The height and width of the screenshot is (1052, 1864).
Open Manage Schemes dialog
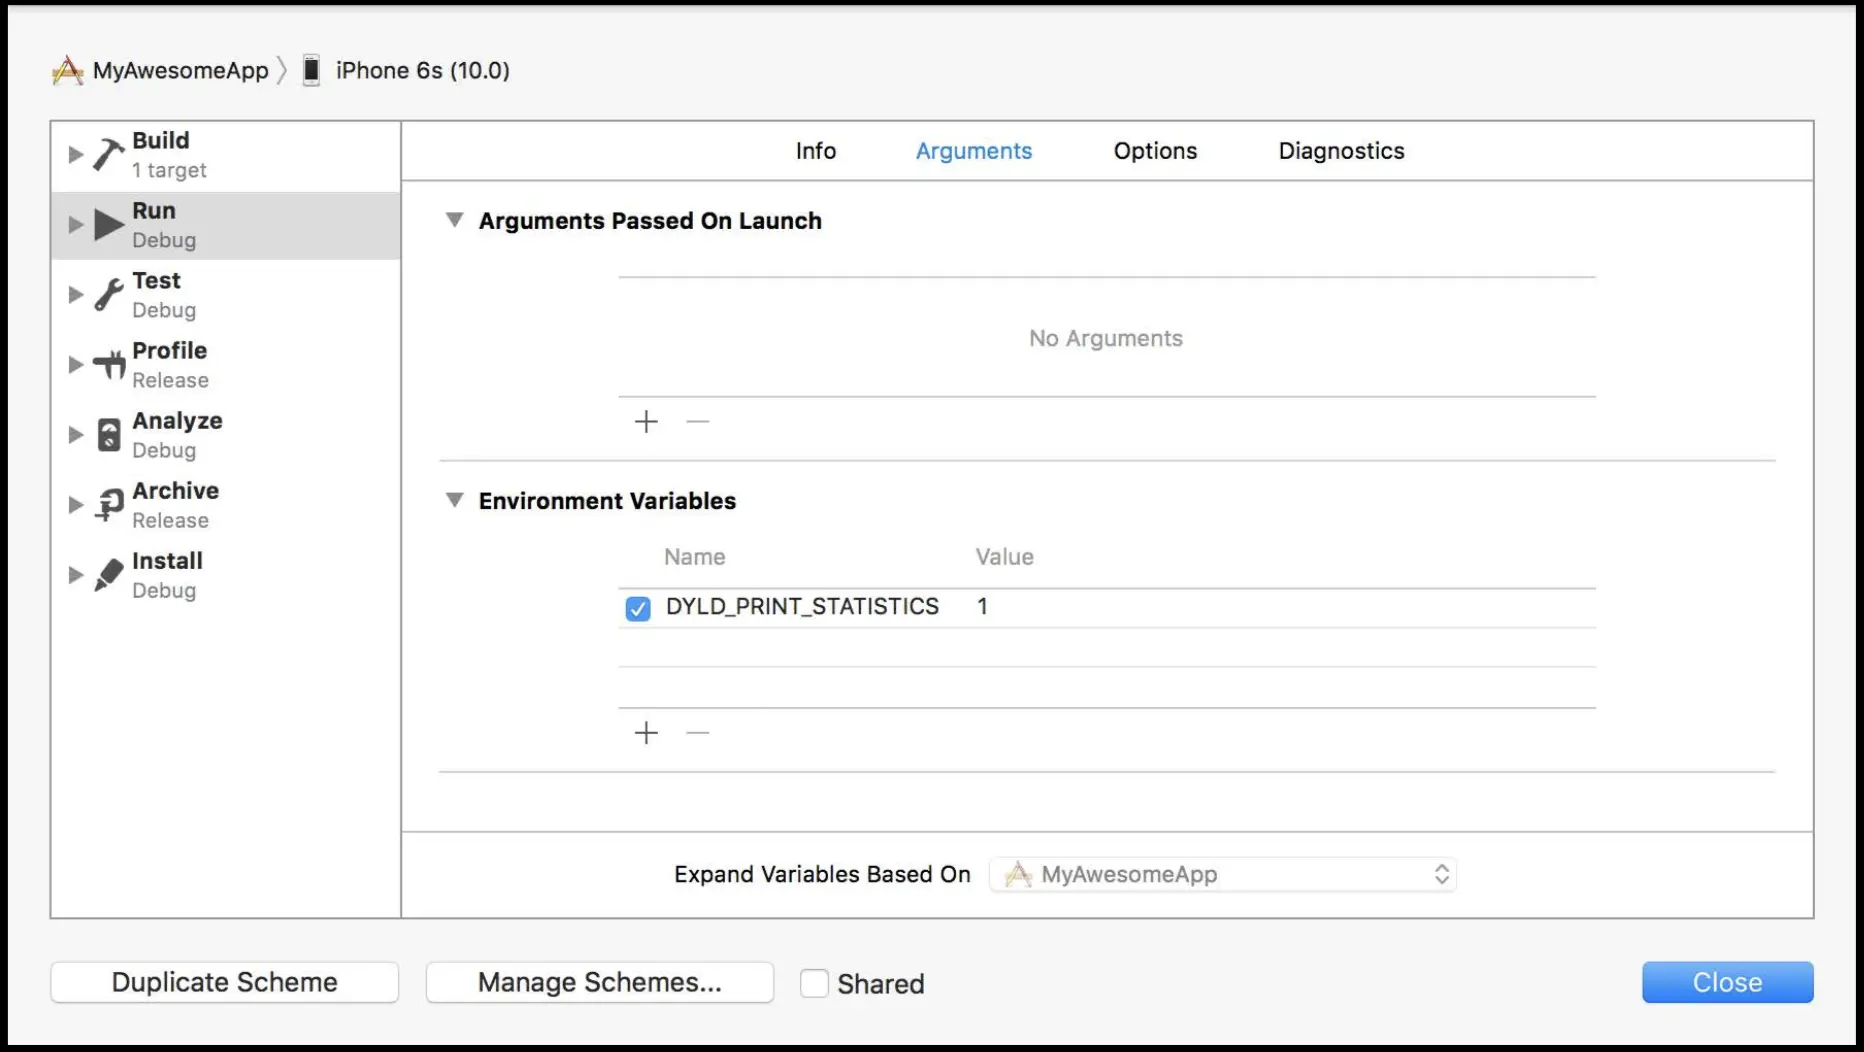pos(600,983)
